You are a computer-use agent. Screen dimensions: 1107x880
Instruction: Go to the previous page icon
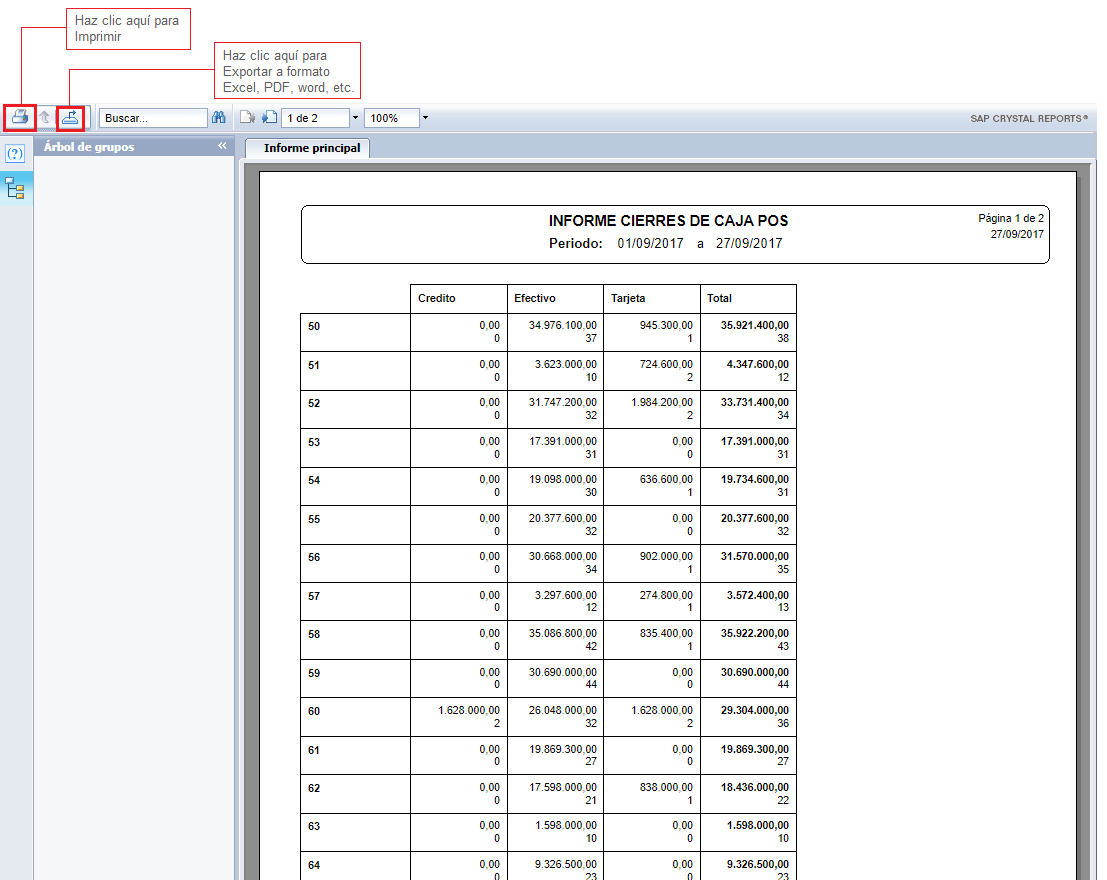pyautogui.click(x=247, y=118)
